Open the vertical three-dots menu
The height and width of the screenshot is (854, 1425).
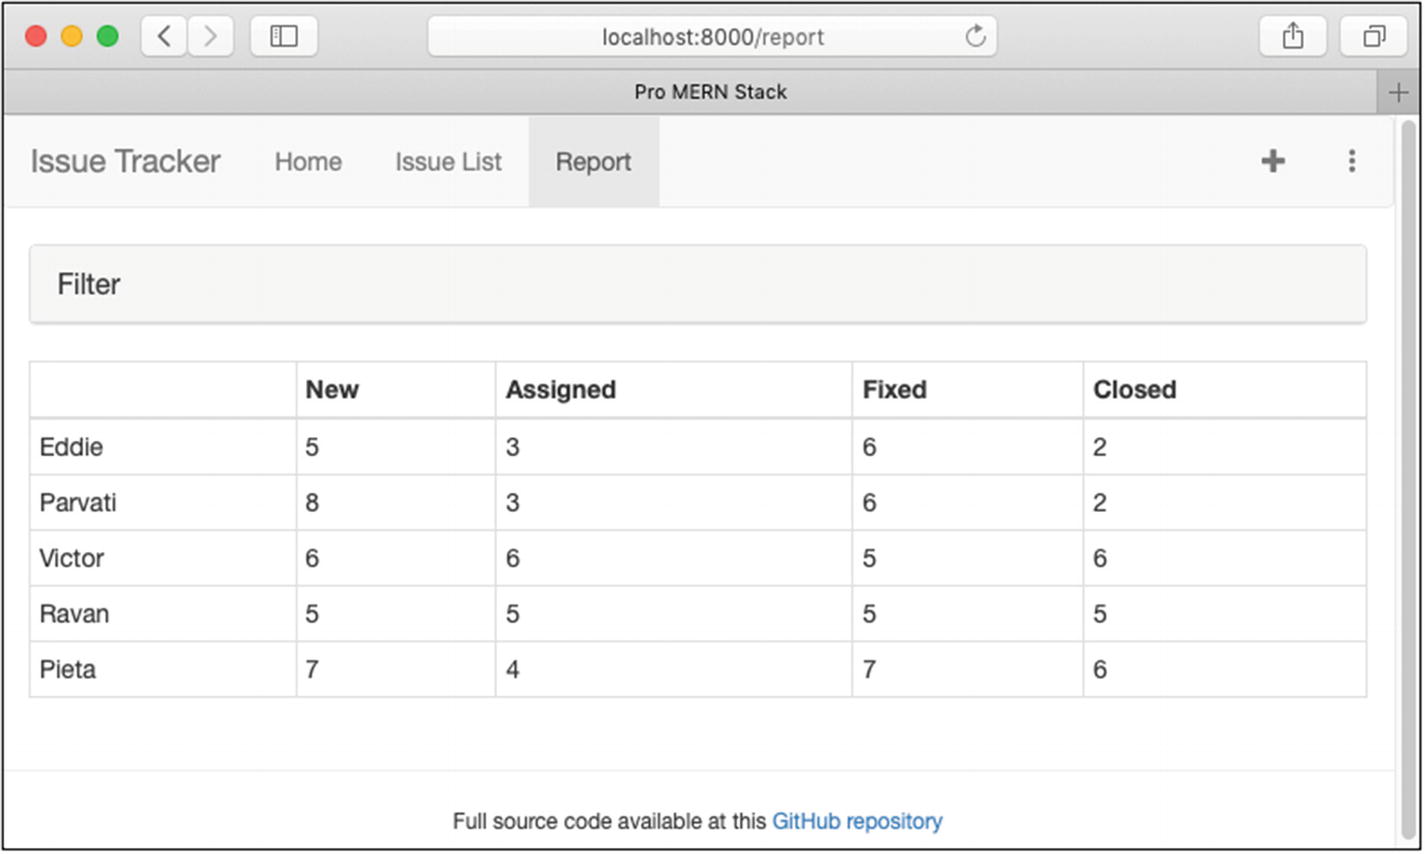[1351, 161]
